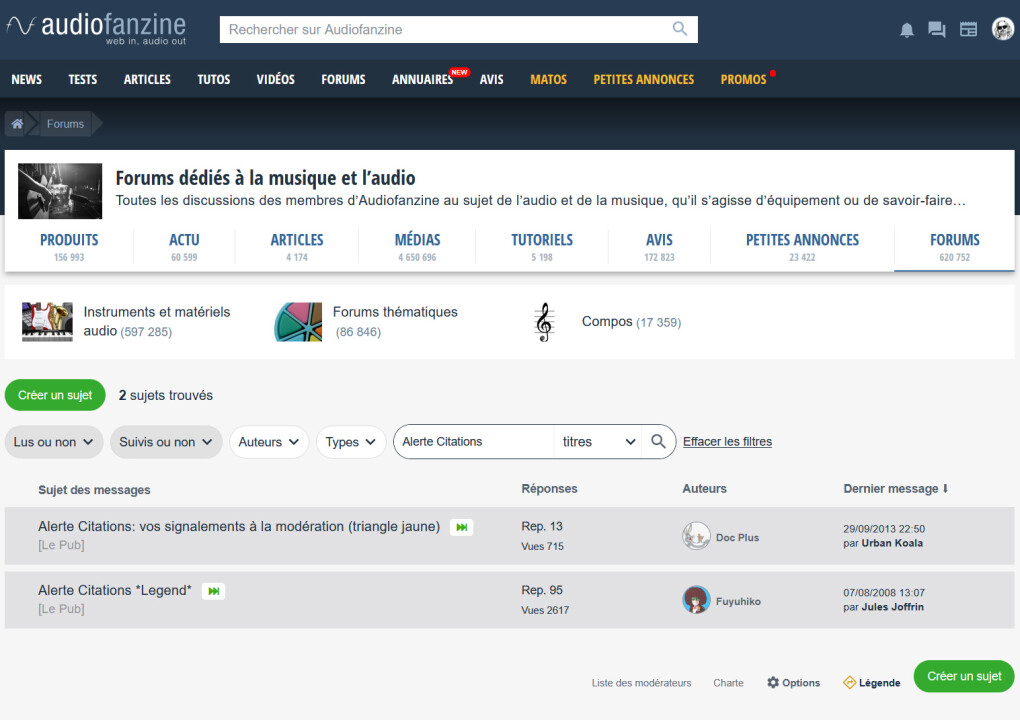Go to home via breadcrumb house icon
1020x720 pixels.
click(17, 124)
